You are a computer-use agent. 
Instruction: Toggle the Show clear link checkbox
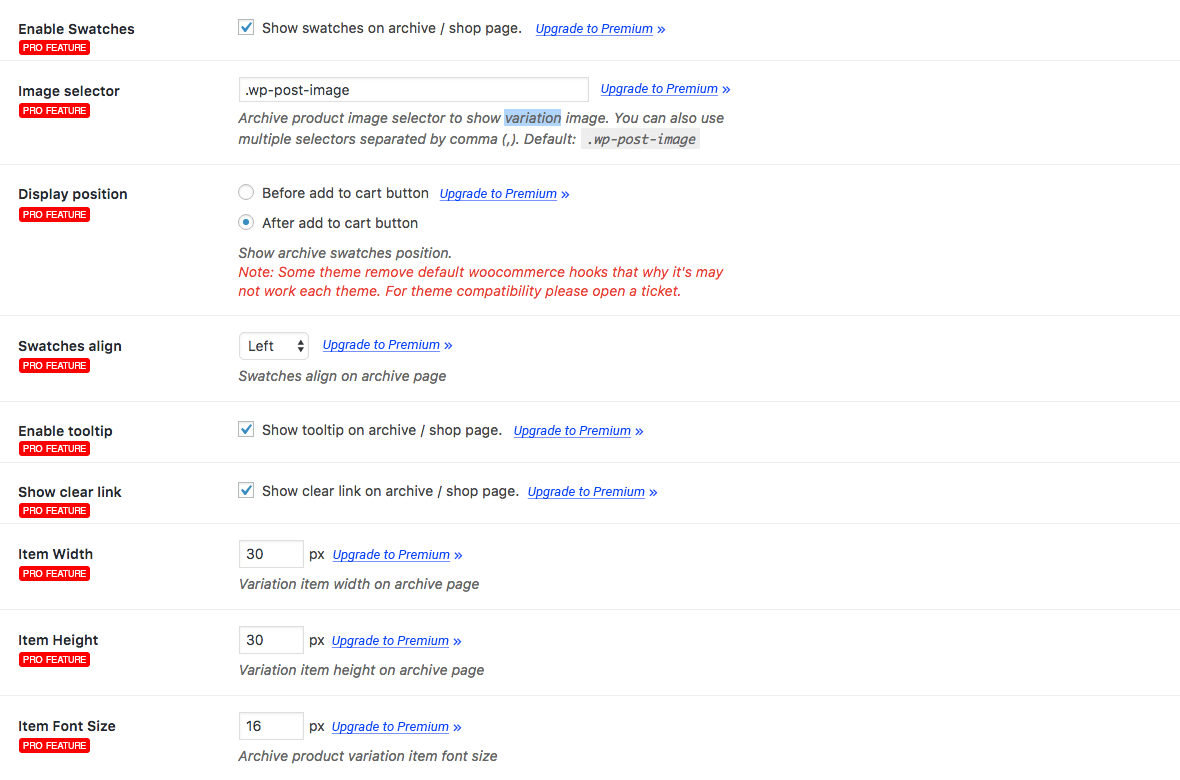[x=246, y=491]
